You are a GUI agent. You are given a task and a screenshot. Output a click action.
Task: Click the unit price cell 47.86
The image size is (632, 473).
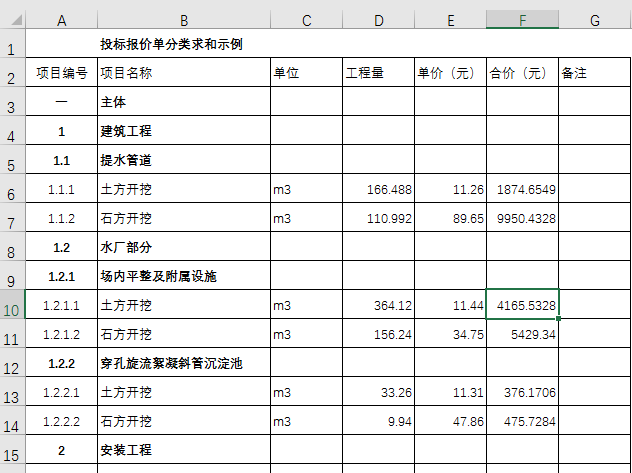point(450,421)
